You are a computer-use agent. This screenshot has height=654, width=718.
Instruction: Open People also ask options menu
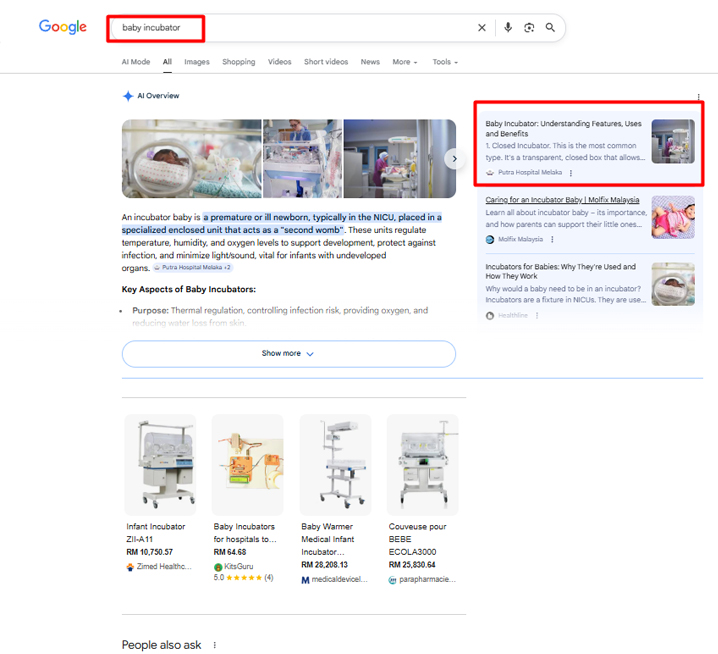[214, 645]
